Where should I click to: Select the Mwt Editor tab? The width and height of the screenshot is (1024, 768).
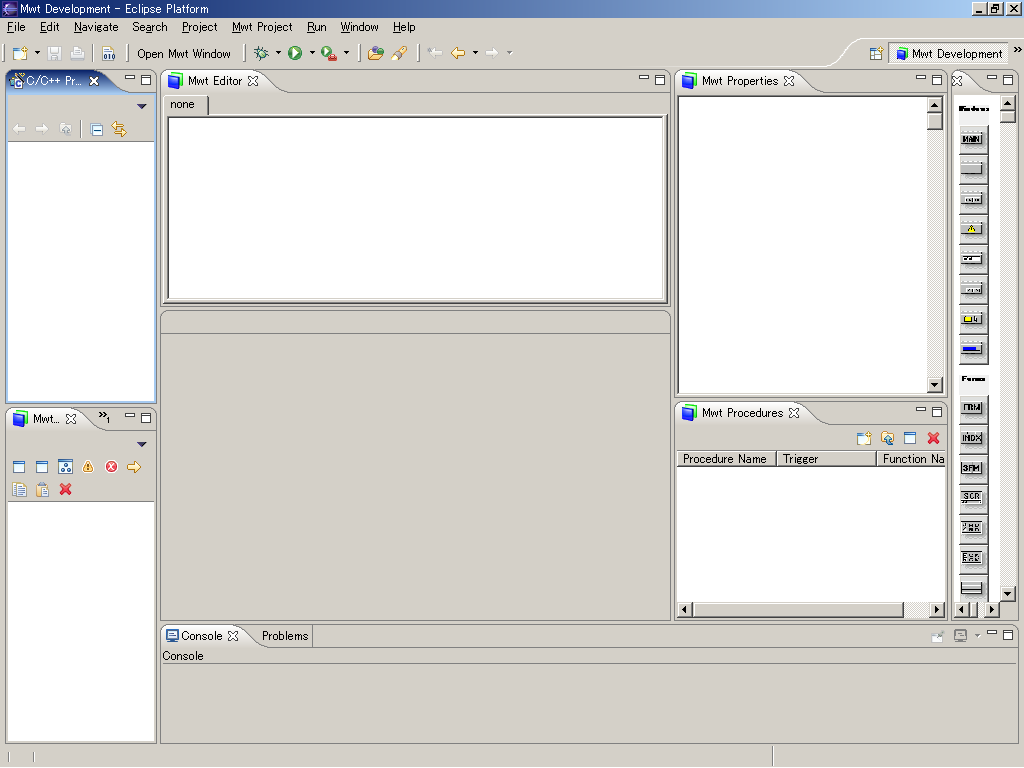[214, 81]
